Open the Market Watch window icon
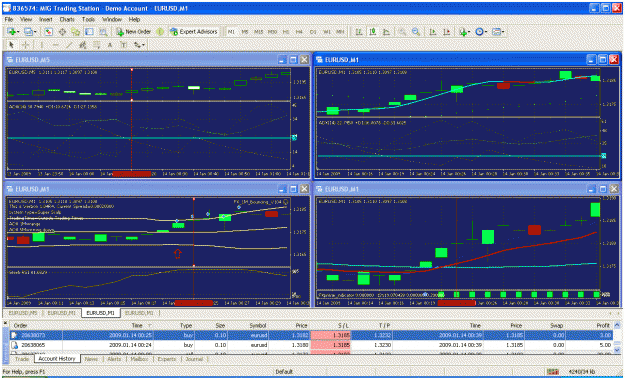 (49, 32)
